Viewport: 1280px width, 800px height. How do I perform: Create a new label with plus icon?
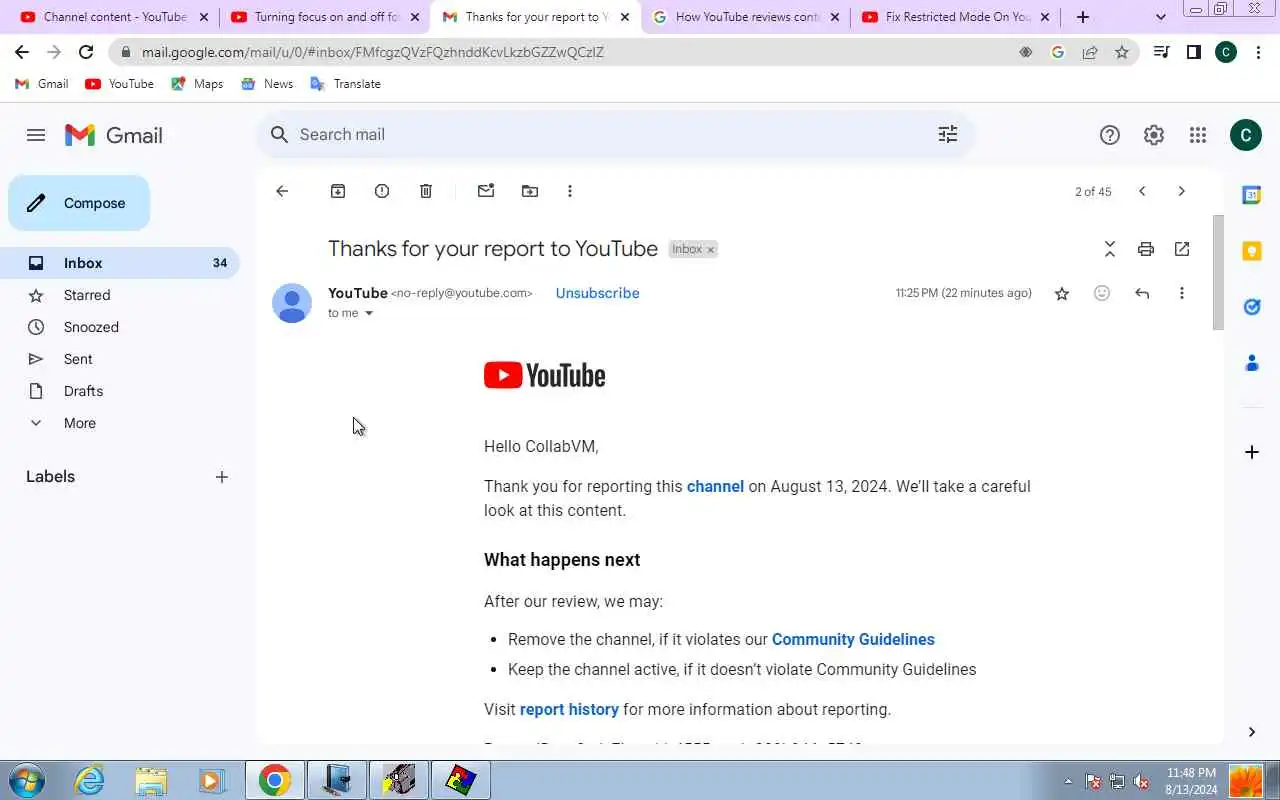222,477
